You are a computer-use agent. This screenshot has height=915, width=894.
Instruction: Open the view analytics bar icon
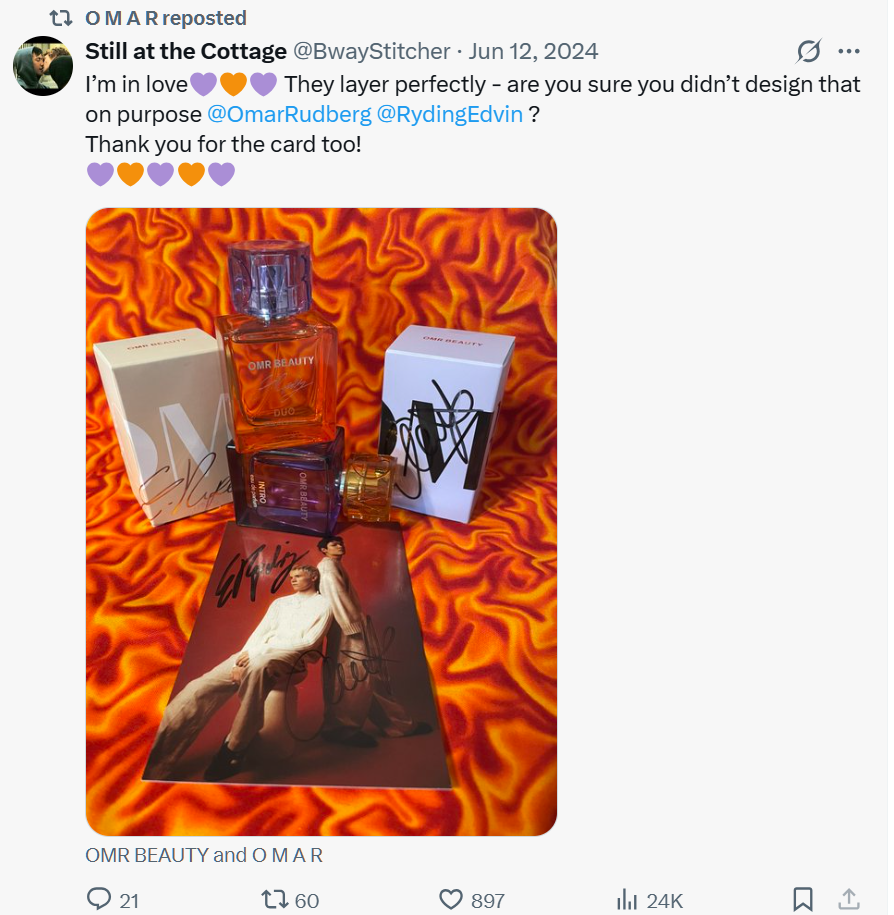click(627, 899)
